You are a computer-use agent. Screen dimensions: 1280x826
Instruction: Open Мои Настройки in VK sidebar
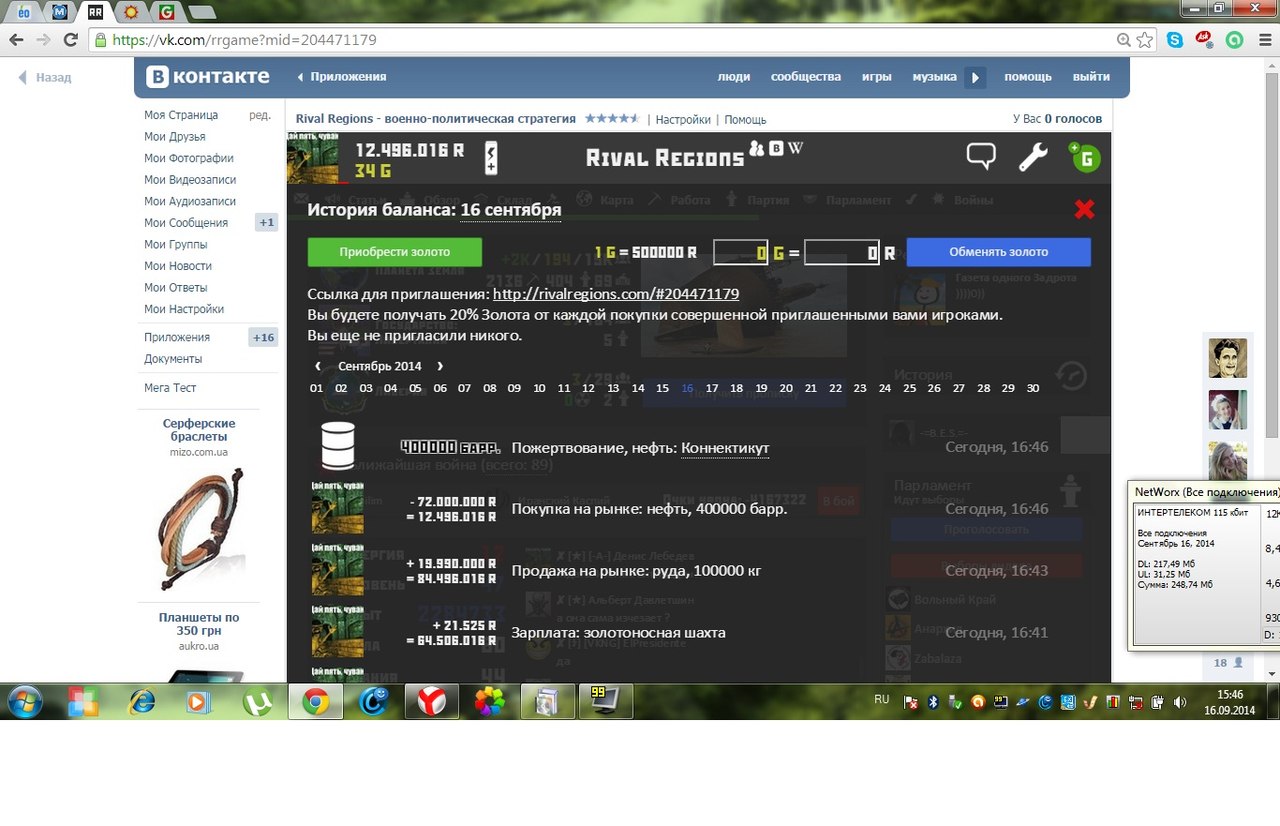184,309
